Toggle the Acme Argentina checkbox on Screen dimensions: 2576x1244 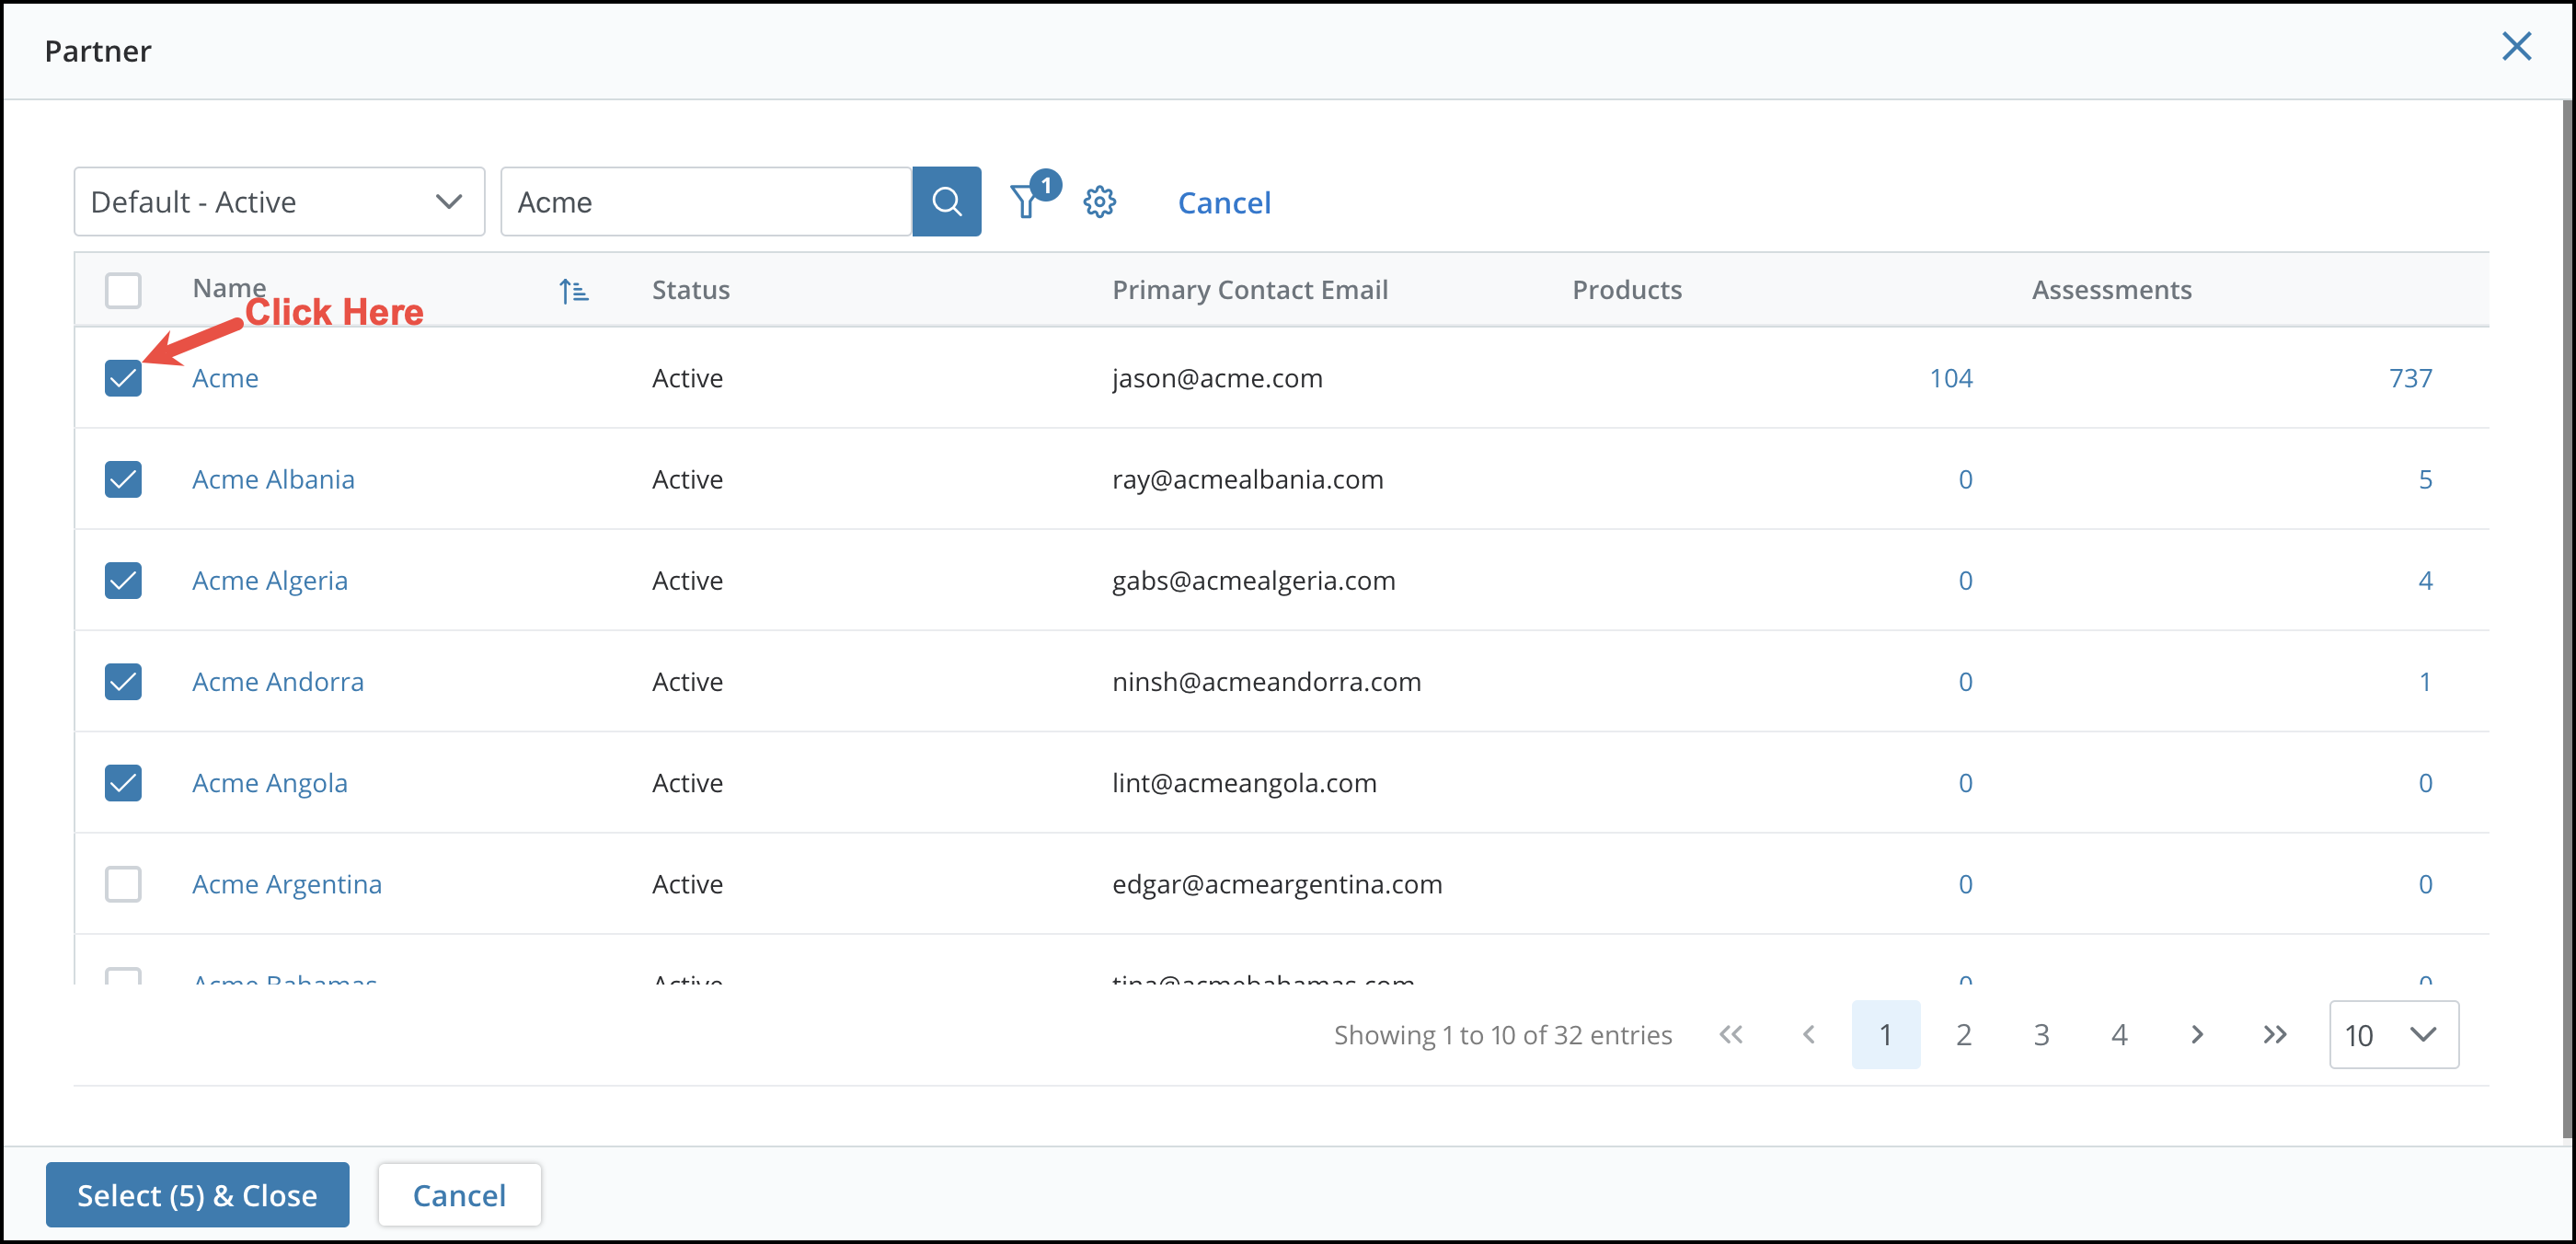125,882
